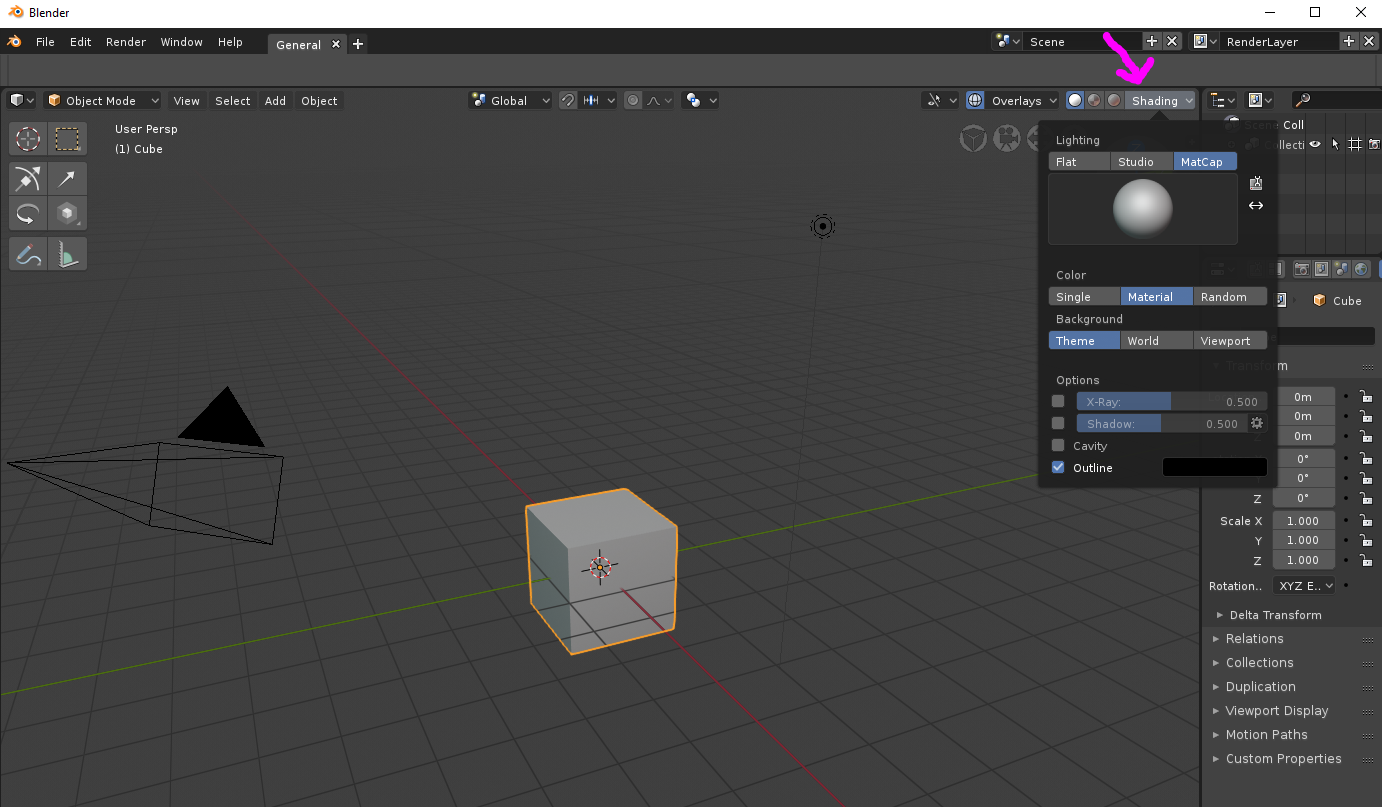Open the Global orientation dropdown

510,100
